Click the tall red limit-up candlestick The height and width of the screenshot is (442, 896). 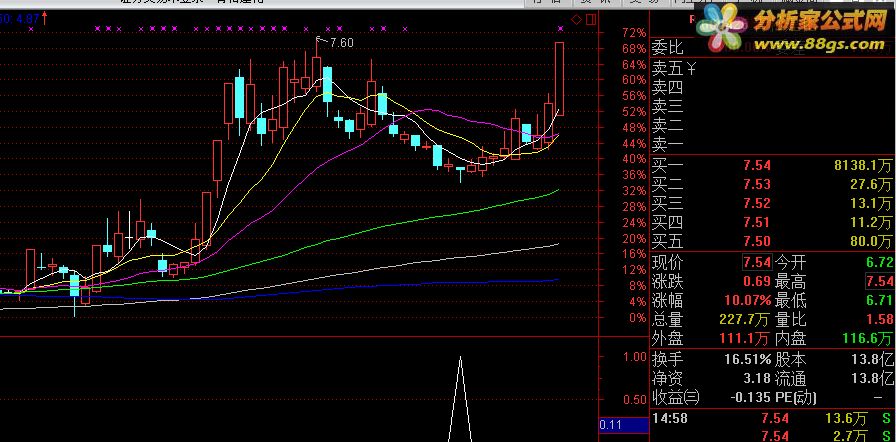[x=559, y=79]
